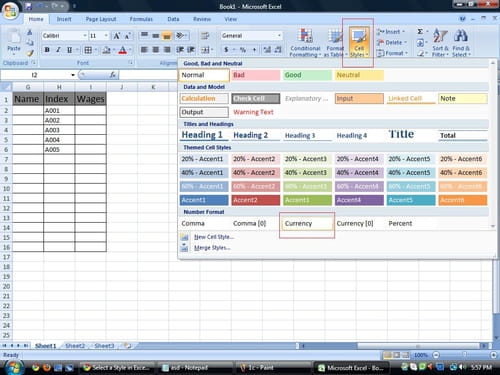Open the Sheet2 worksheet tab
Viewport: 500px width, 375px height.
click(75, 346)
